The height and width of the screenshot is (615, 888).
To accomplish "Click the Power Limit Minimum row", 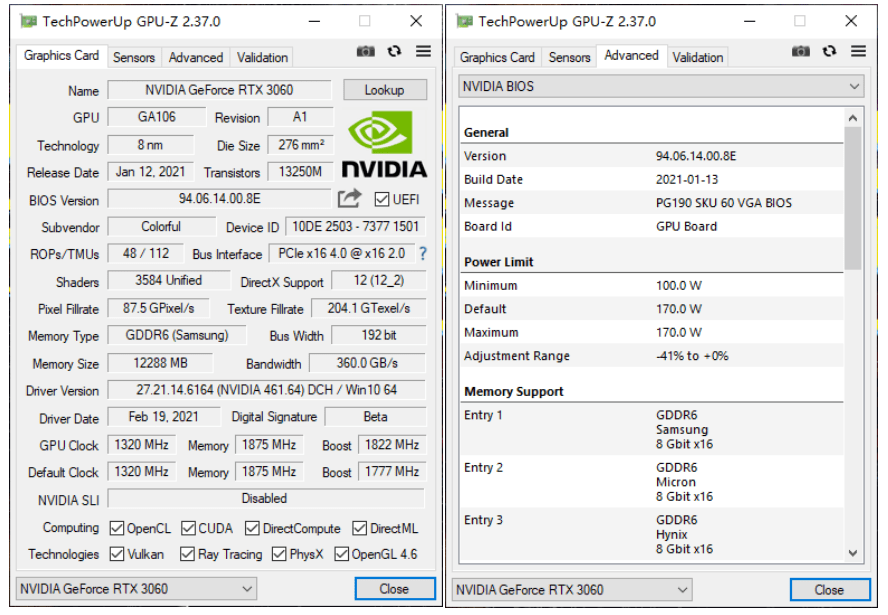I will (652, 285).
